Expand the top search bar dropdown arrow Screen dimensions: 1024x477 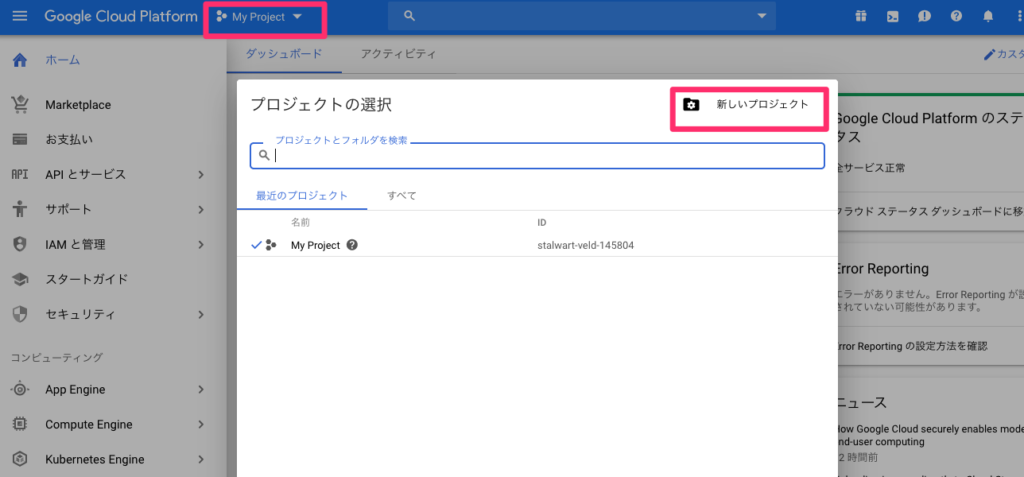(x=761, y=16)
